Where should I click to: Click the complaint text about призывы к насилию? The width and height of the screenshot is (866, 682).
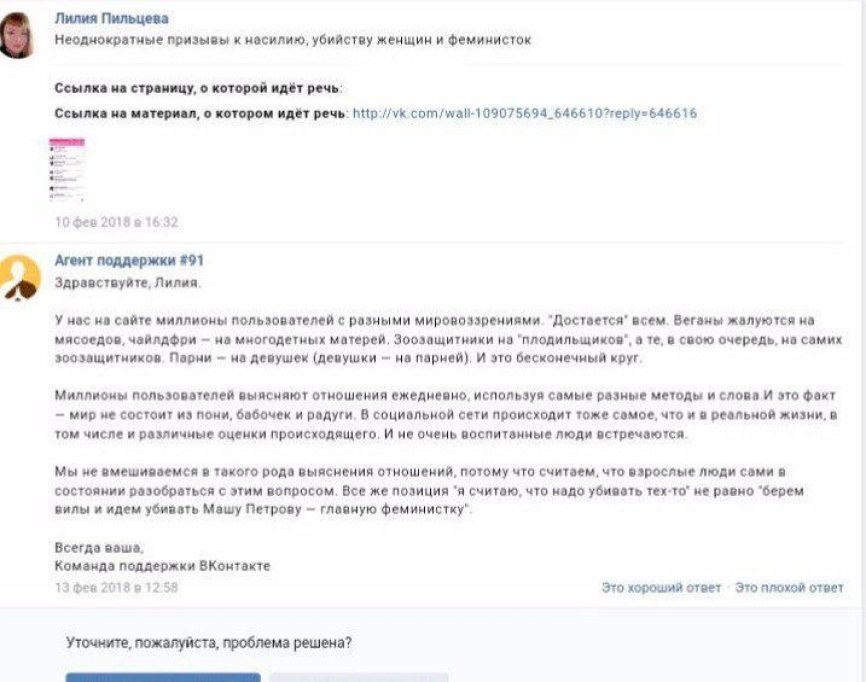tap(292, 40)
